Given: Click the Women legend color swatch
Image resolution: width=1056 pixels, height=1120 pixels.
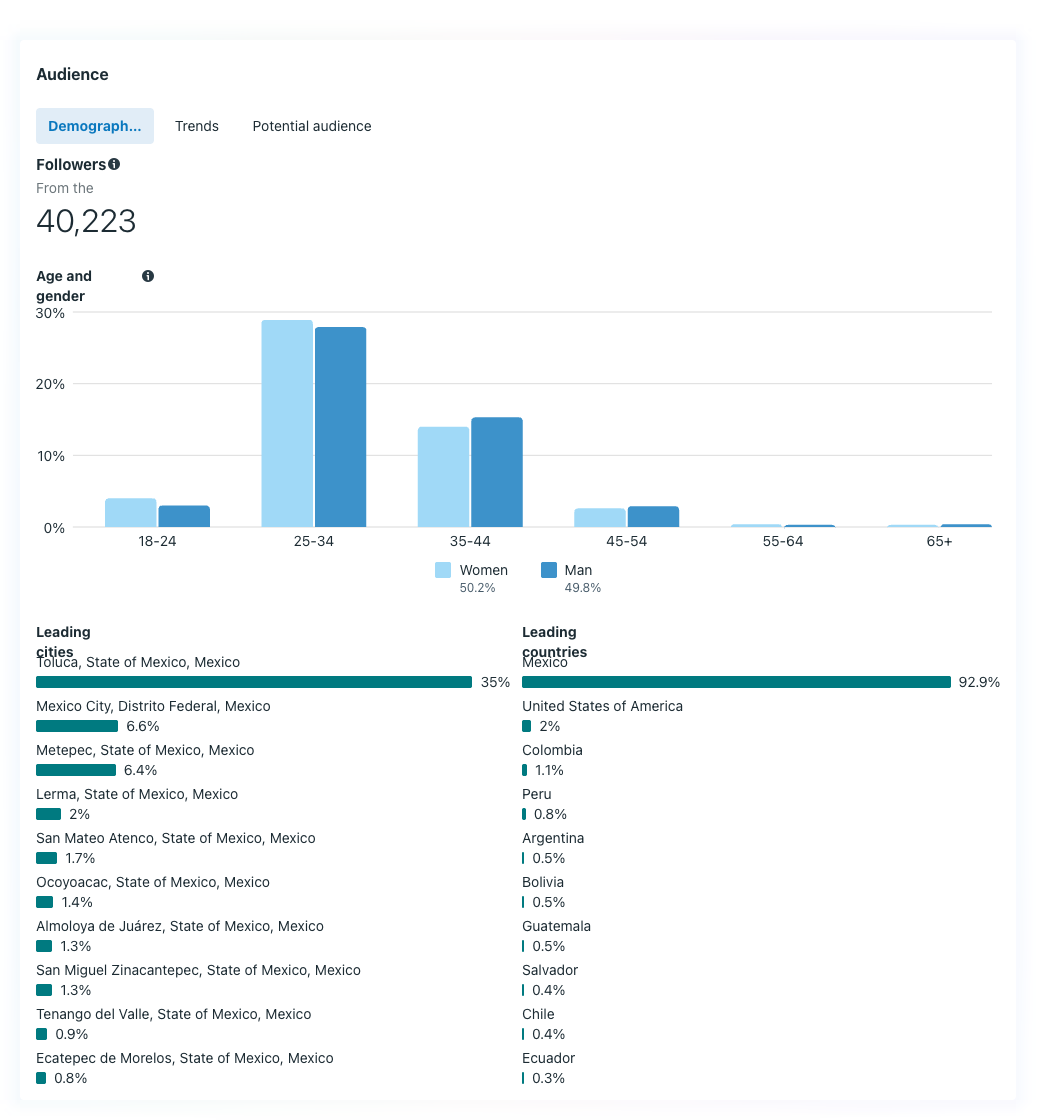Looking at the screenshot, I should coord(443,570).
